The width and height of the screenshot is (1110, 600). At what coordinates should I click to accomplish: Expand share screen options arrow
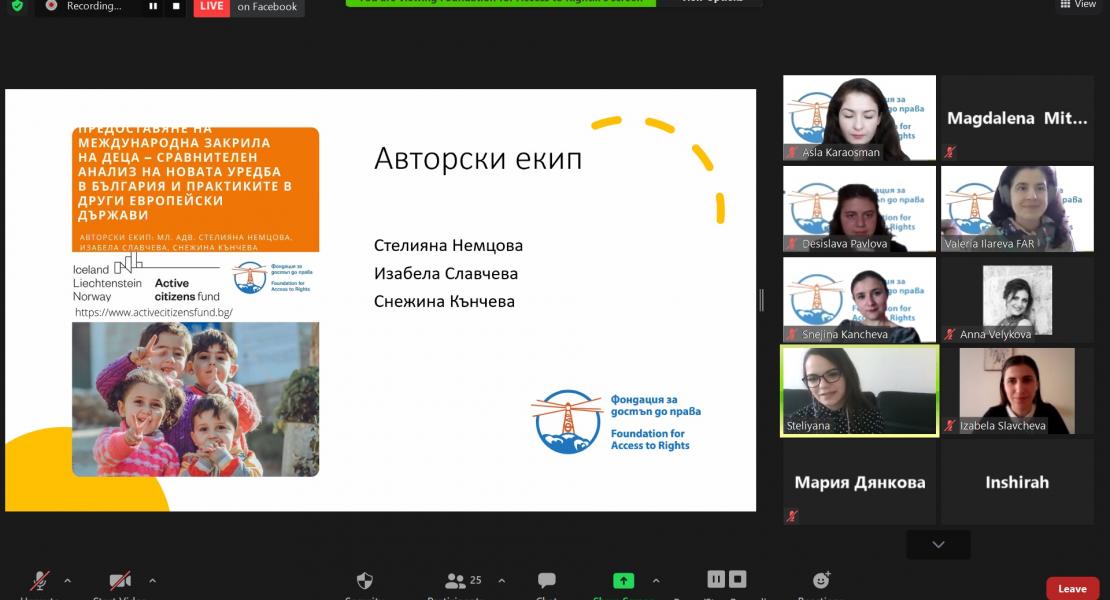(x=656, y=581)
